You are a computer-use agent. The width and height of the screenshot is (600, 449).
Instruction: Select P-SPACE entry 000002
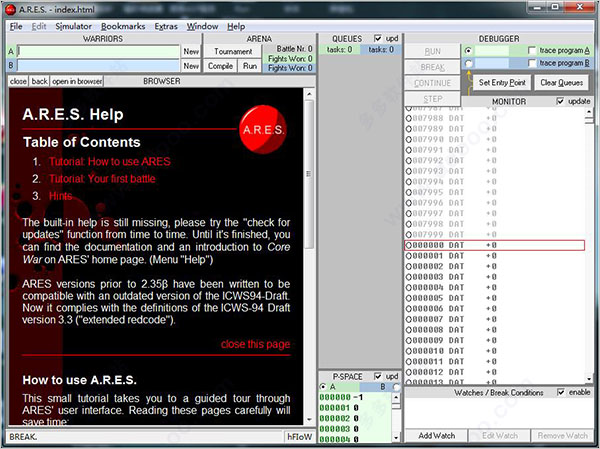tap(355, 418)
